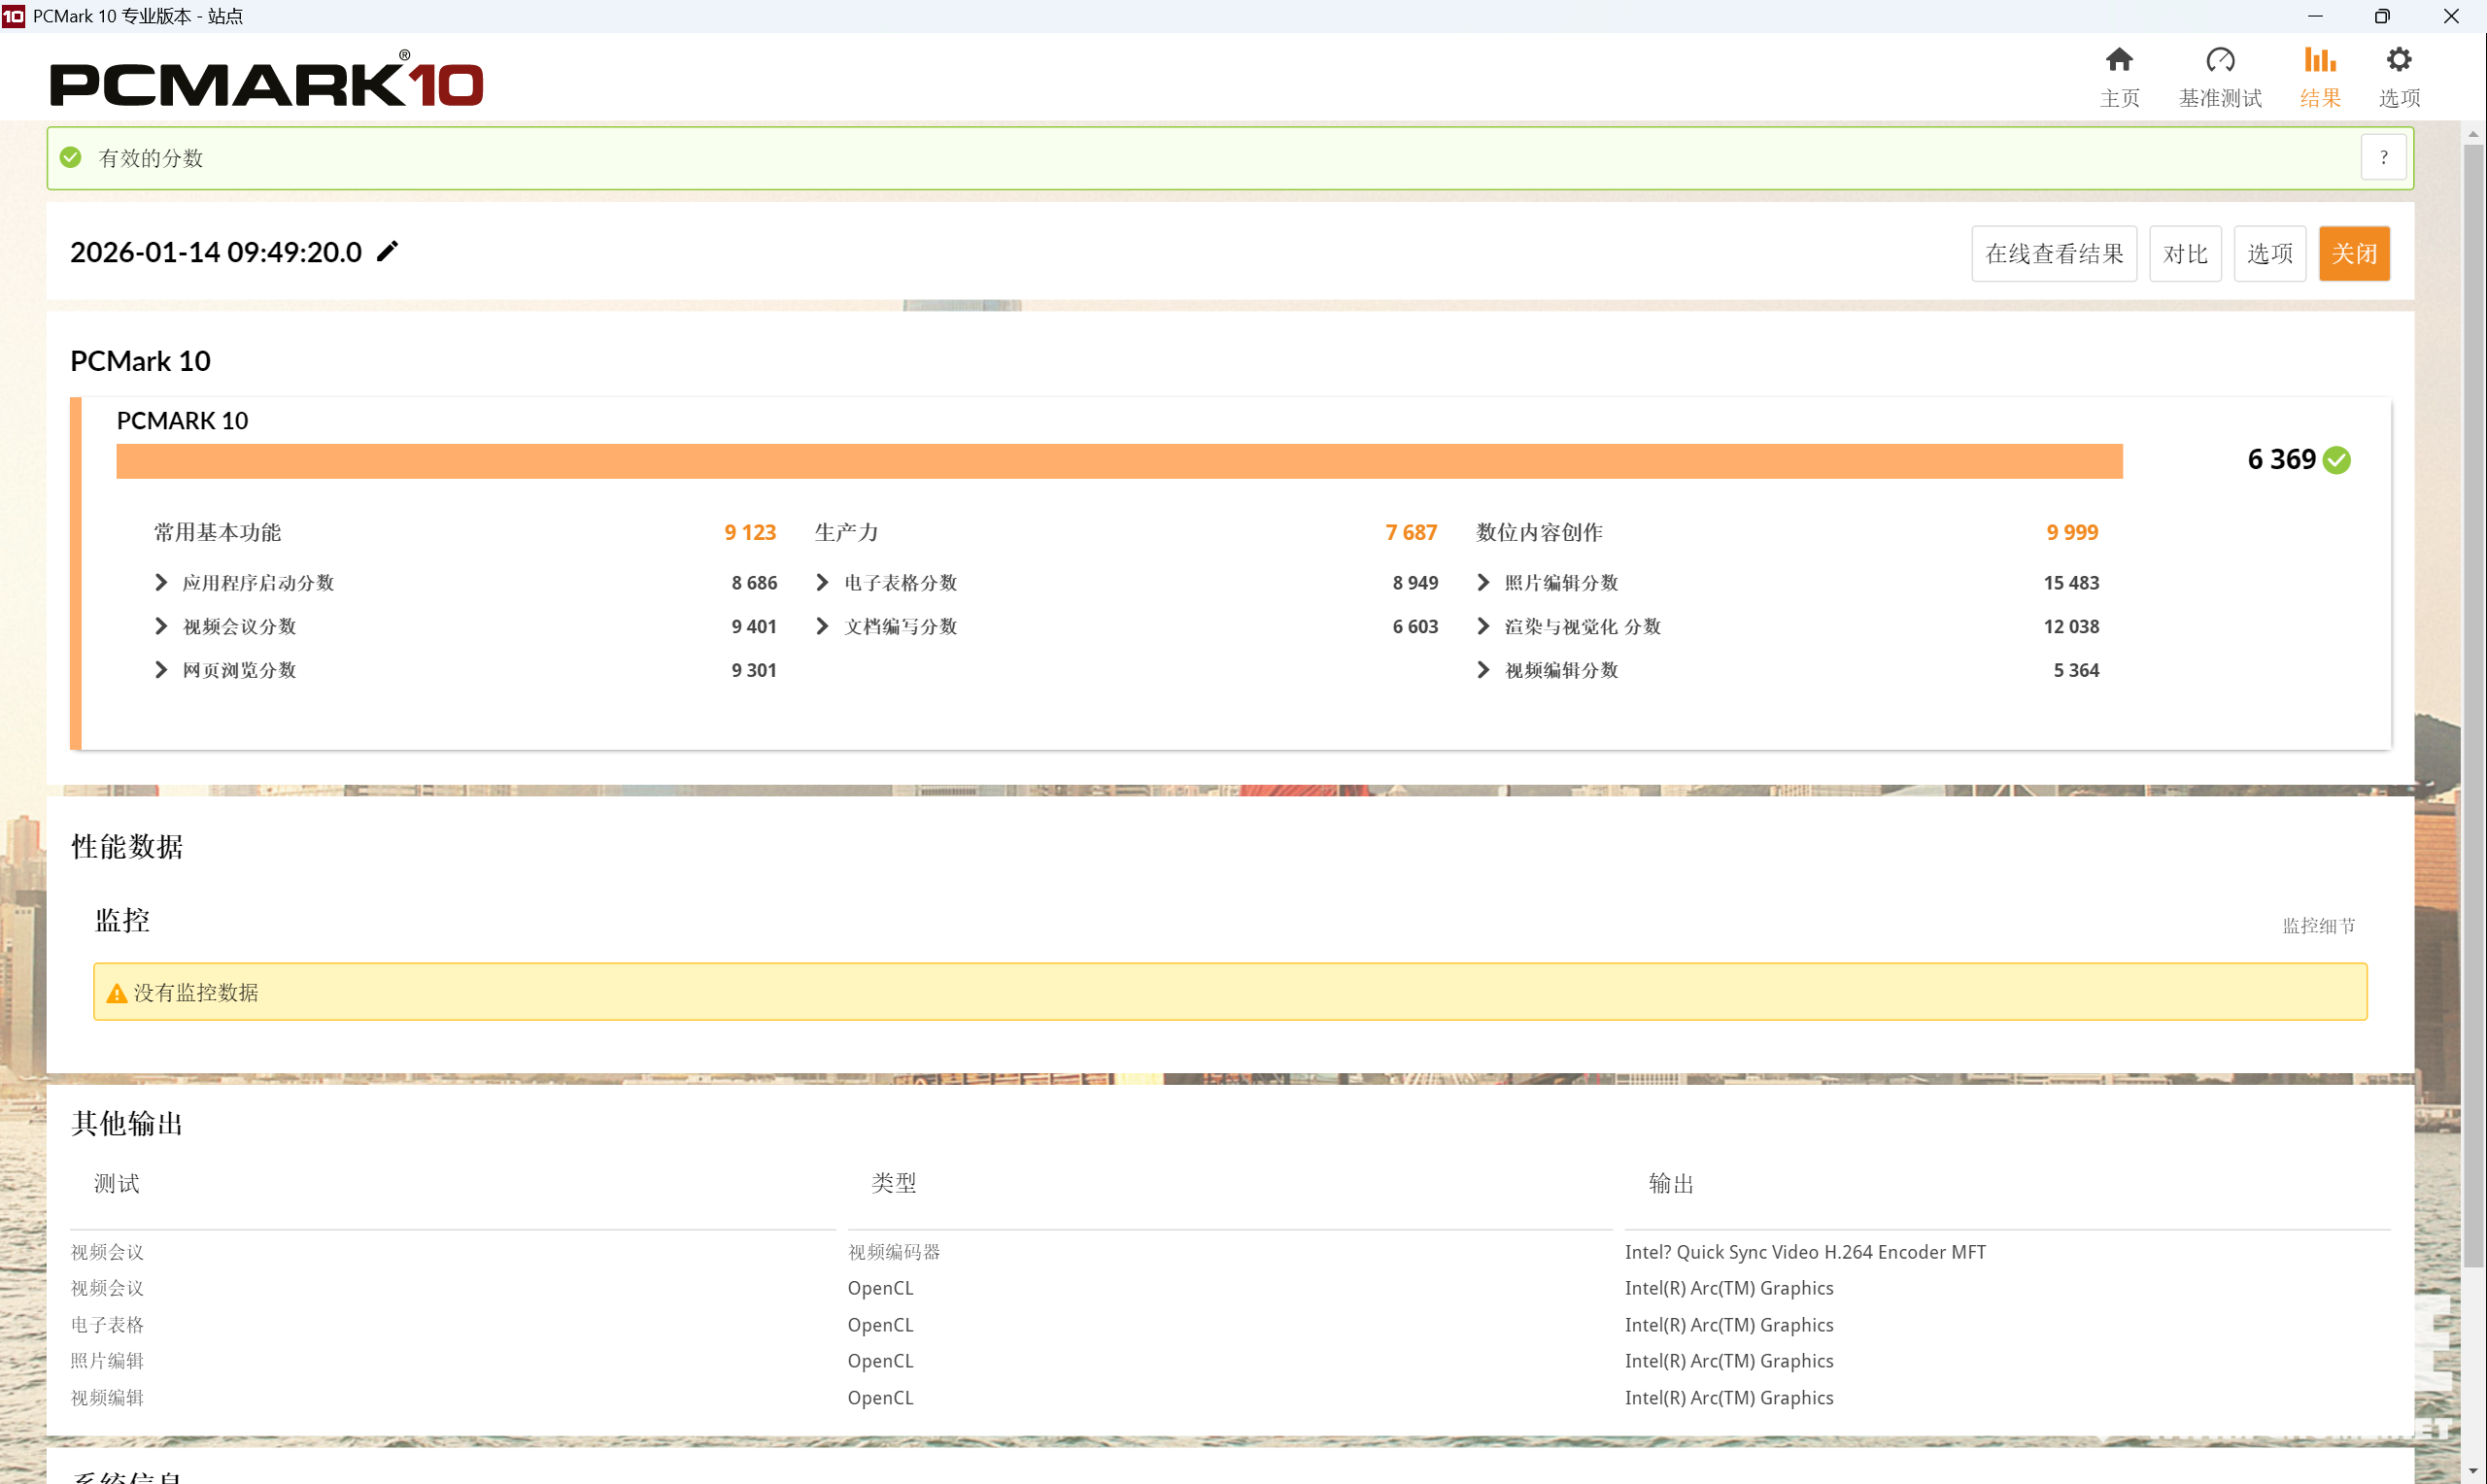Expand the 照片编辑分数 row
Image resolution: width=2487 pixels, height=1484 pixels.
(x=1483, y=583)
